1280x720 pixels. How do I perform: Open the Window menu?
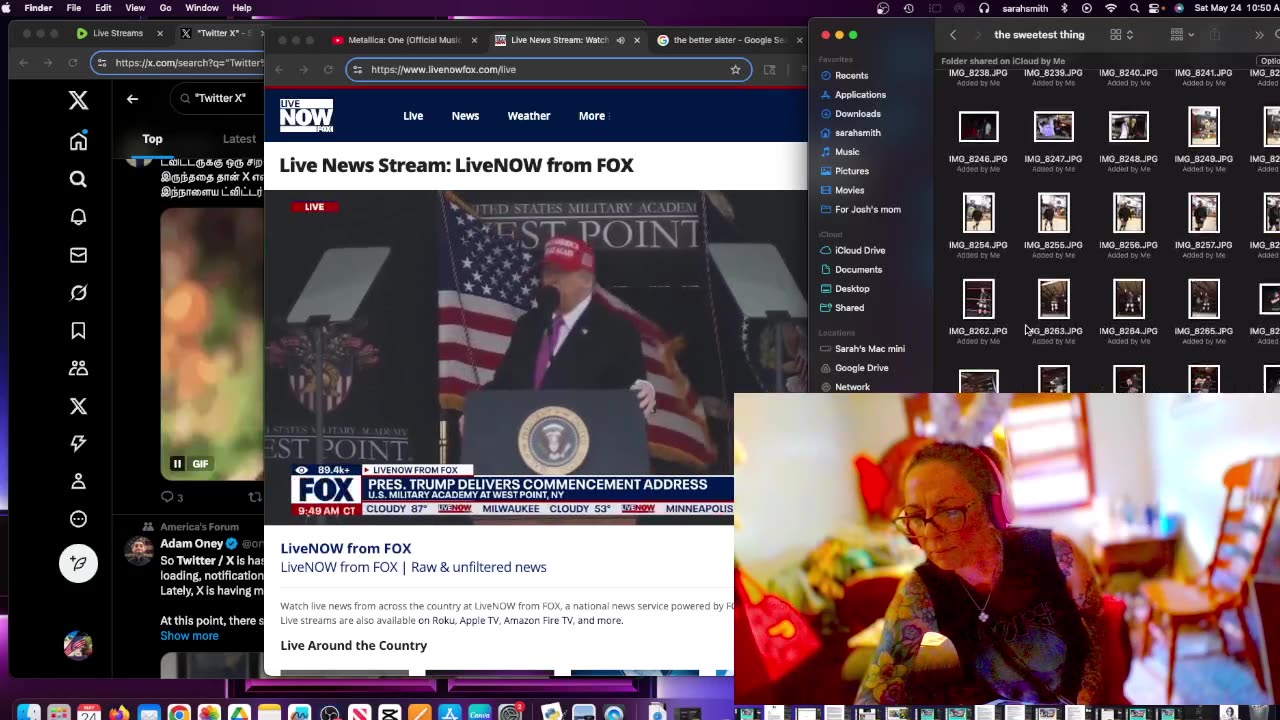pos(202,8)
